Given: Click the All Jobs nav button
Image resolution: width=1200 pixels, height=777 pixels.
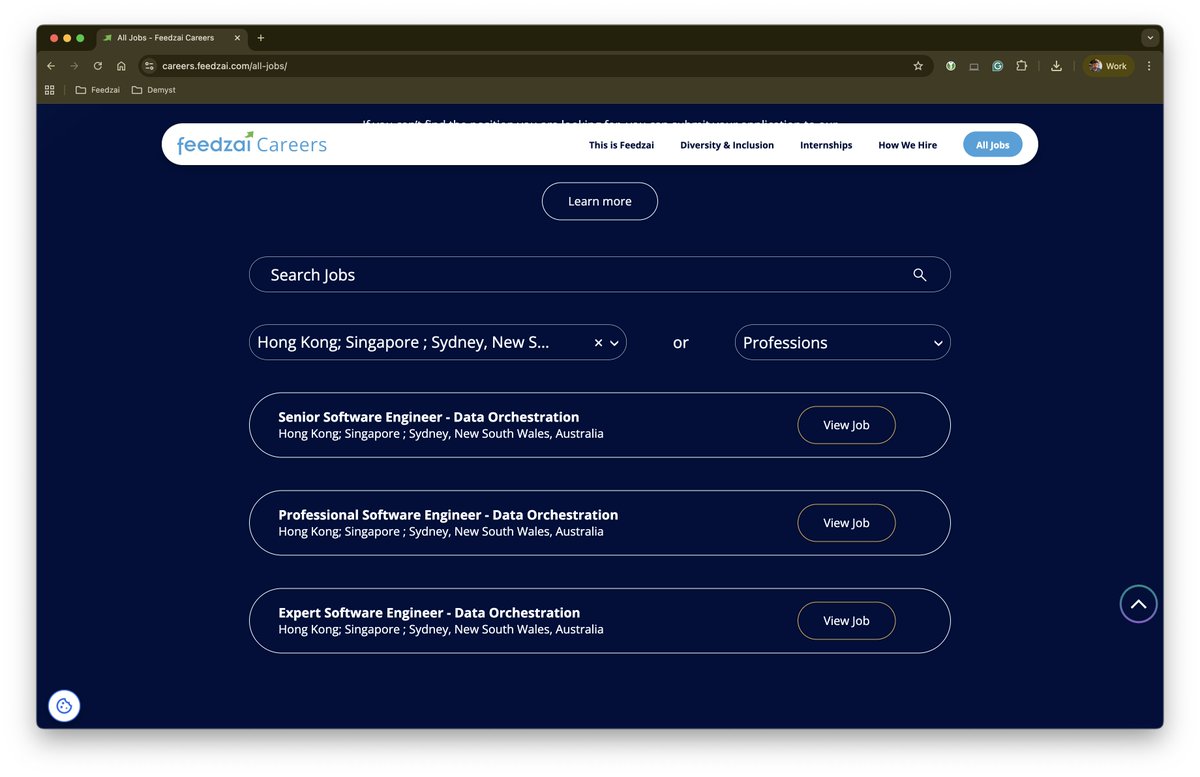Looking at the screenshot, I should (x=993, y=145).
